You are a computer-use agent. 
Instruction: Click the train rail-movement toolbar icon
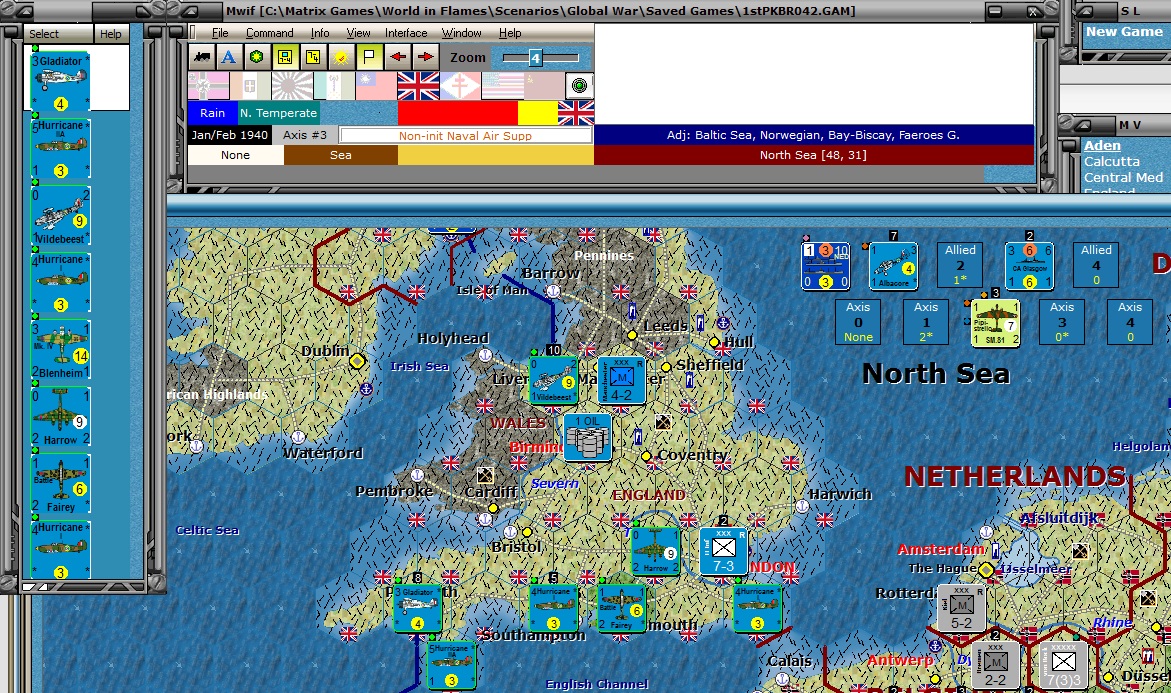click(202, 57)
